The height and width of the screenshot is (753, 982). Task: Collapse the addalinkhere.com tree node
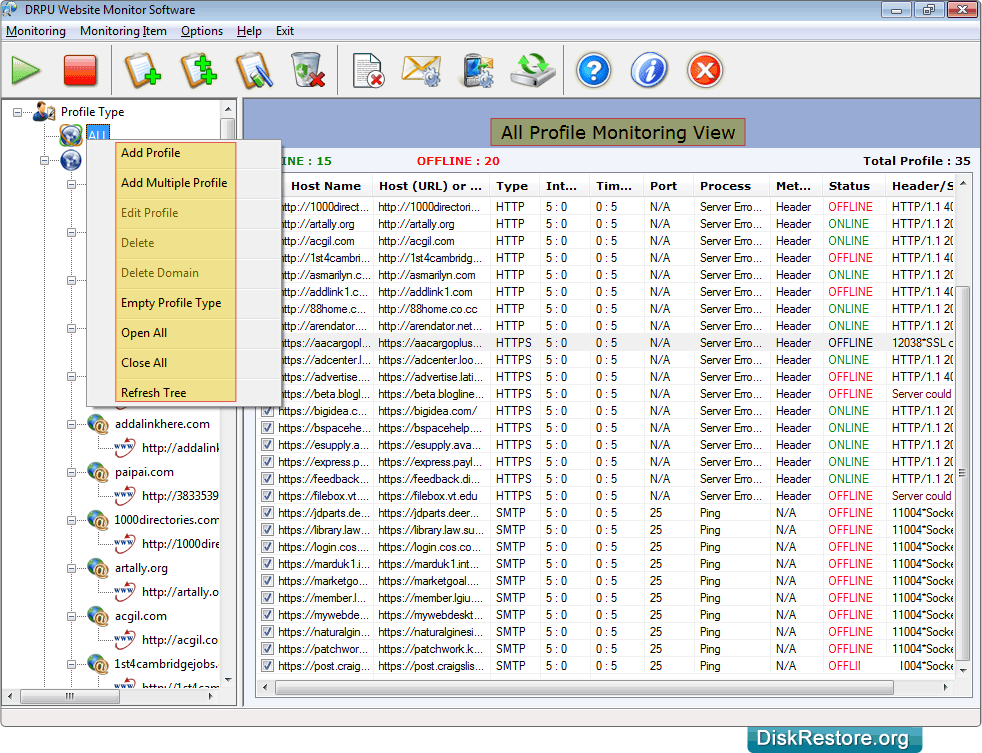(71, 424)
